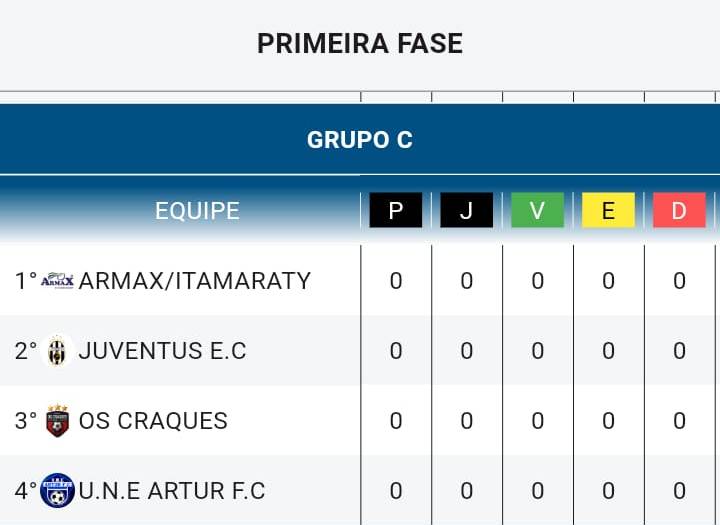Click Juventus E.C points value
Viewport: 720px width, 525px height.
396,351
